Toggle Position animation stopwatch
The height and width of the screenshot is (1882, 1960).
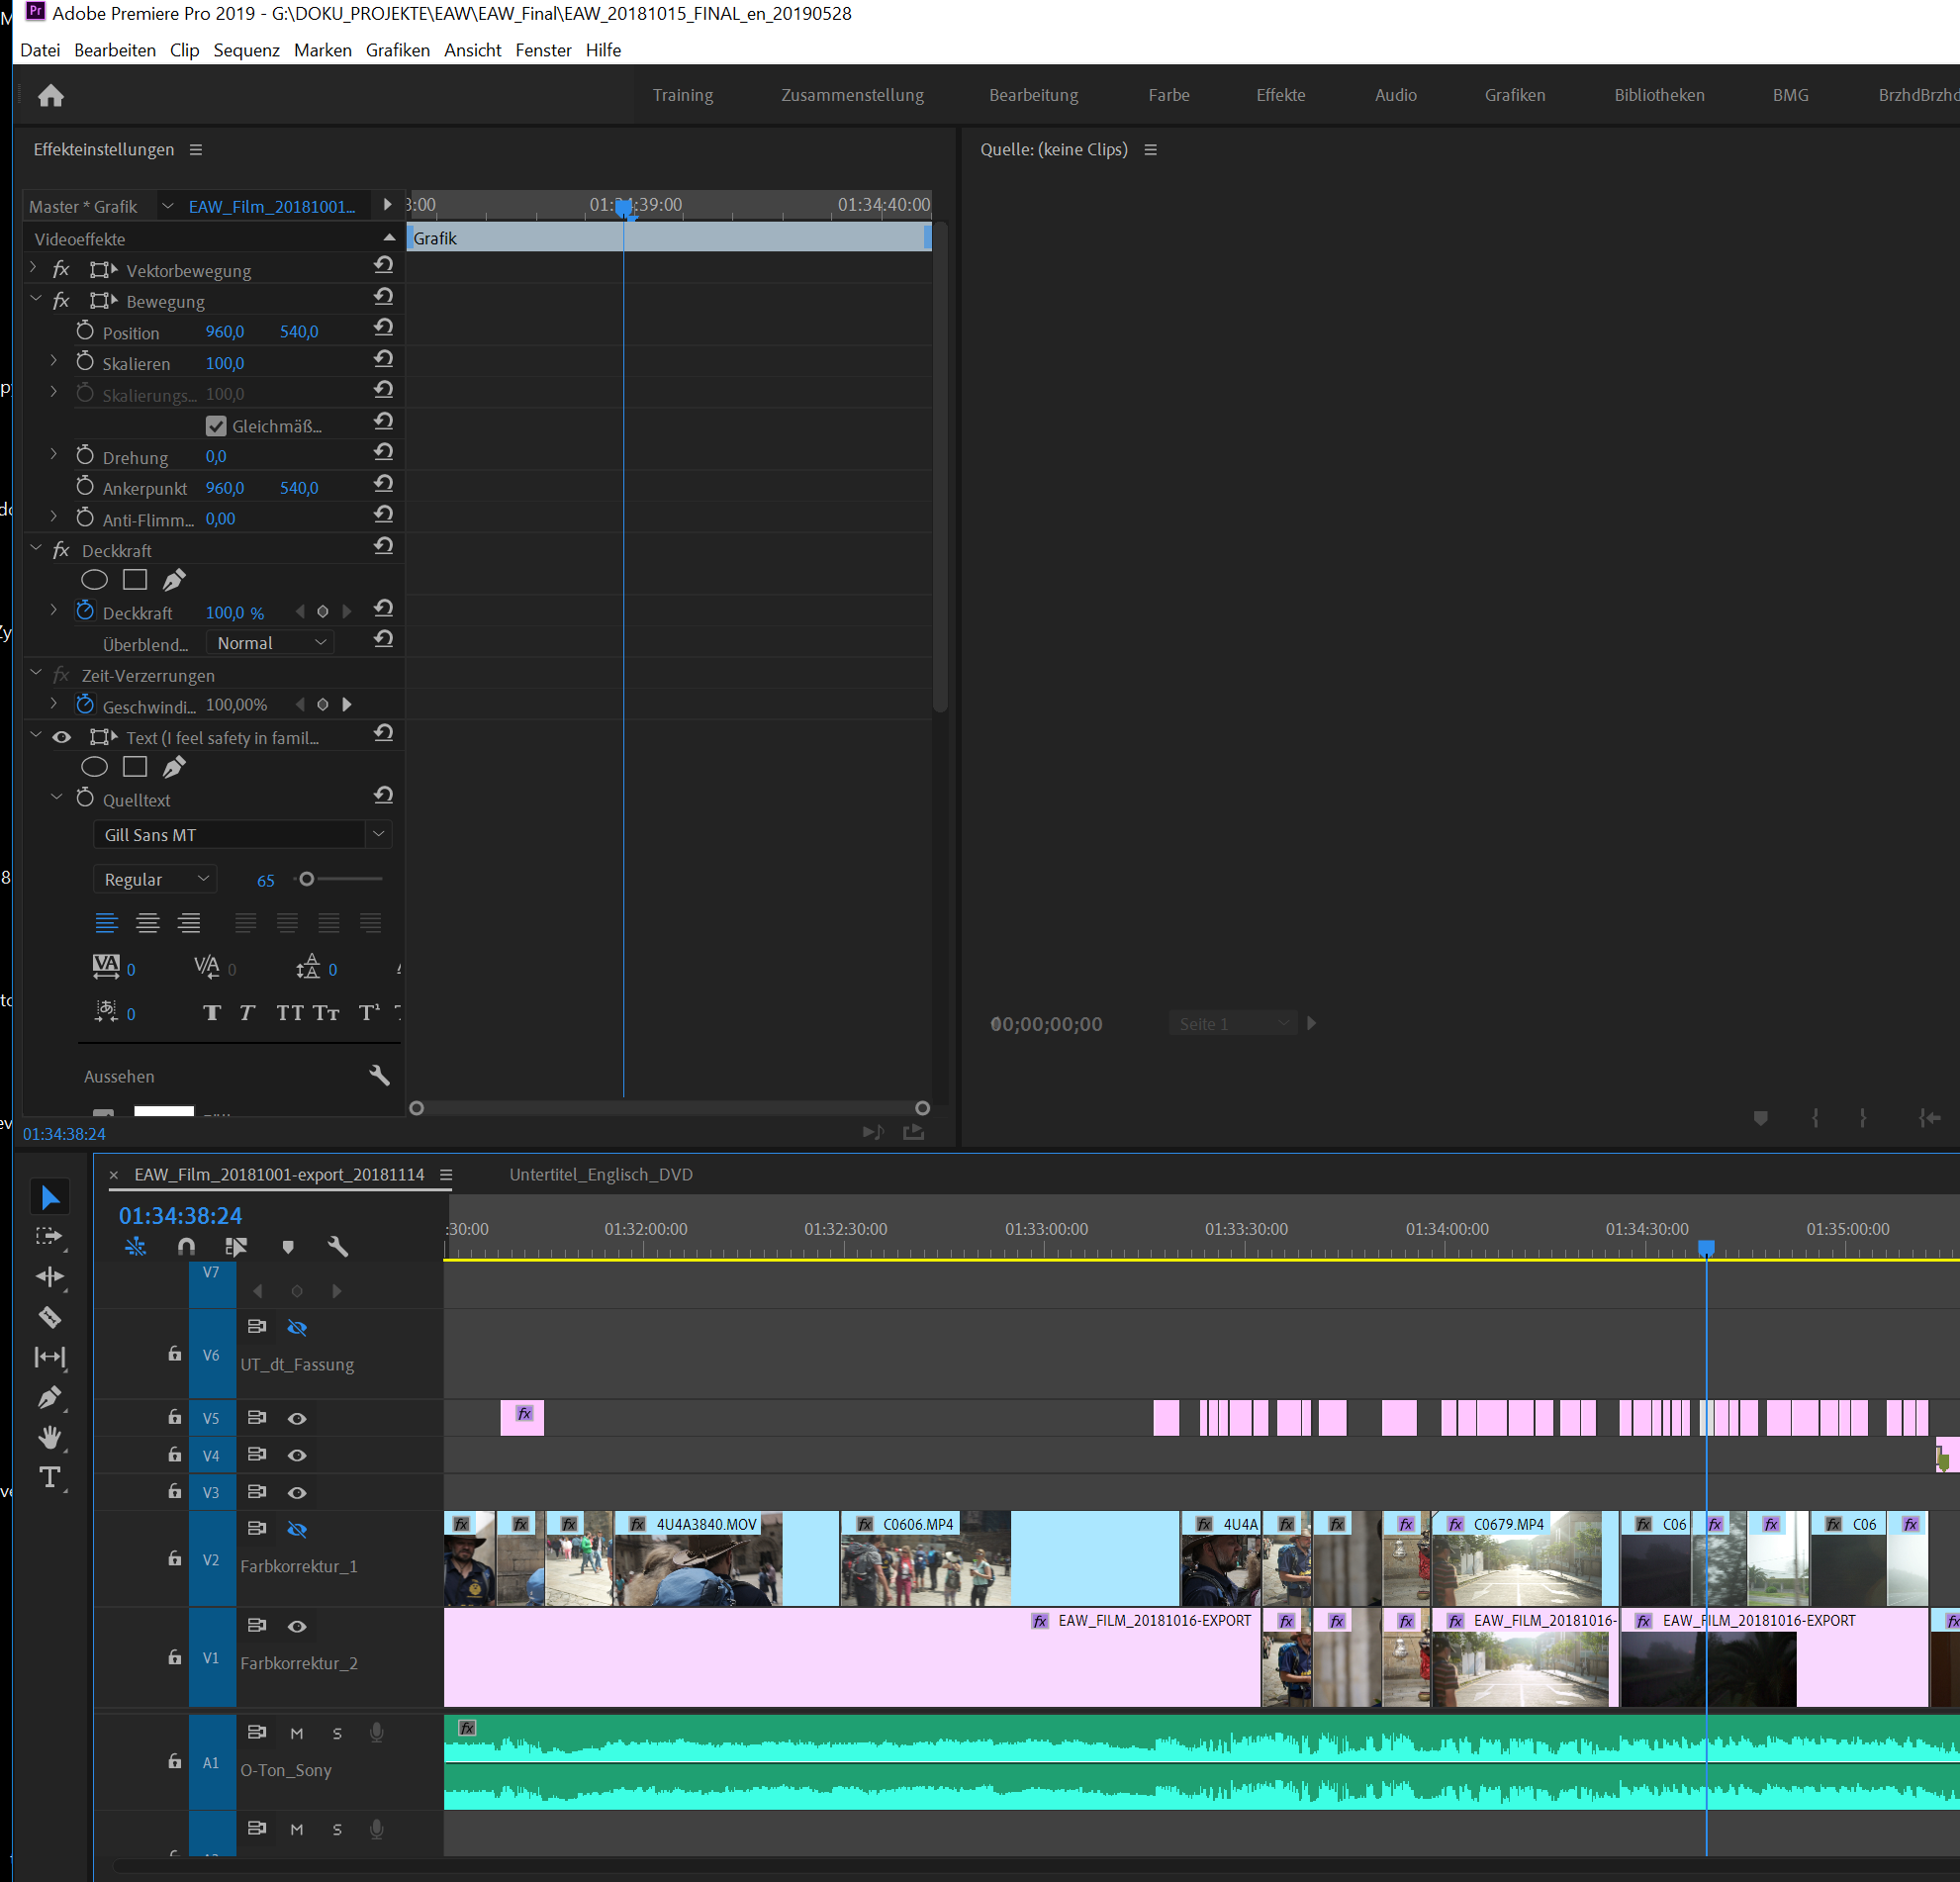point(85,330)
